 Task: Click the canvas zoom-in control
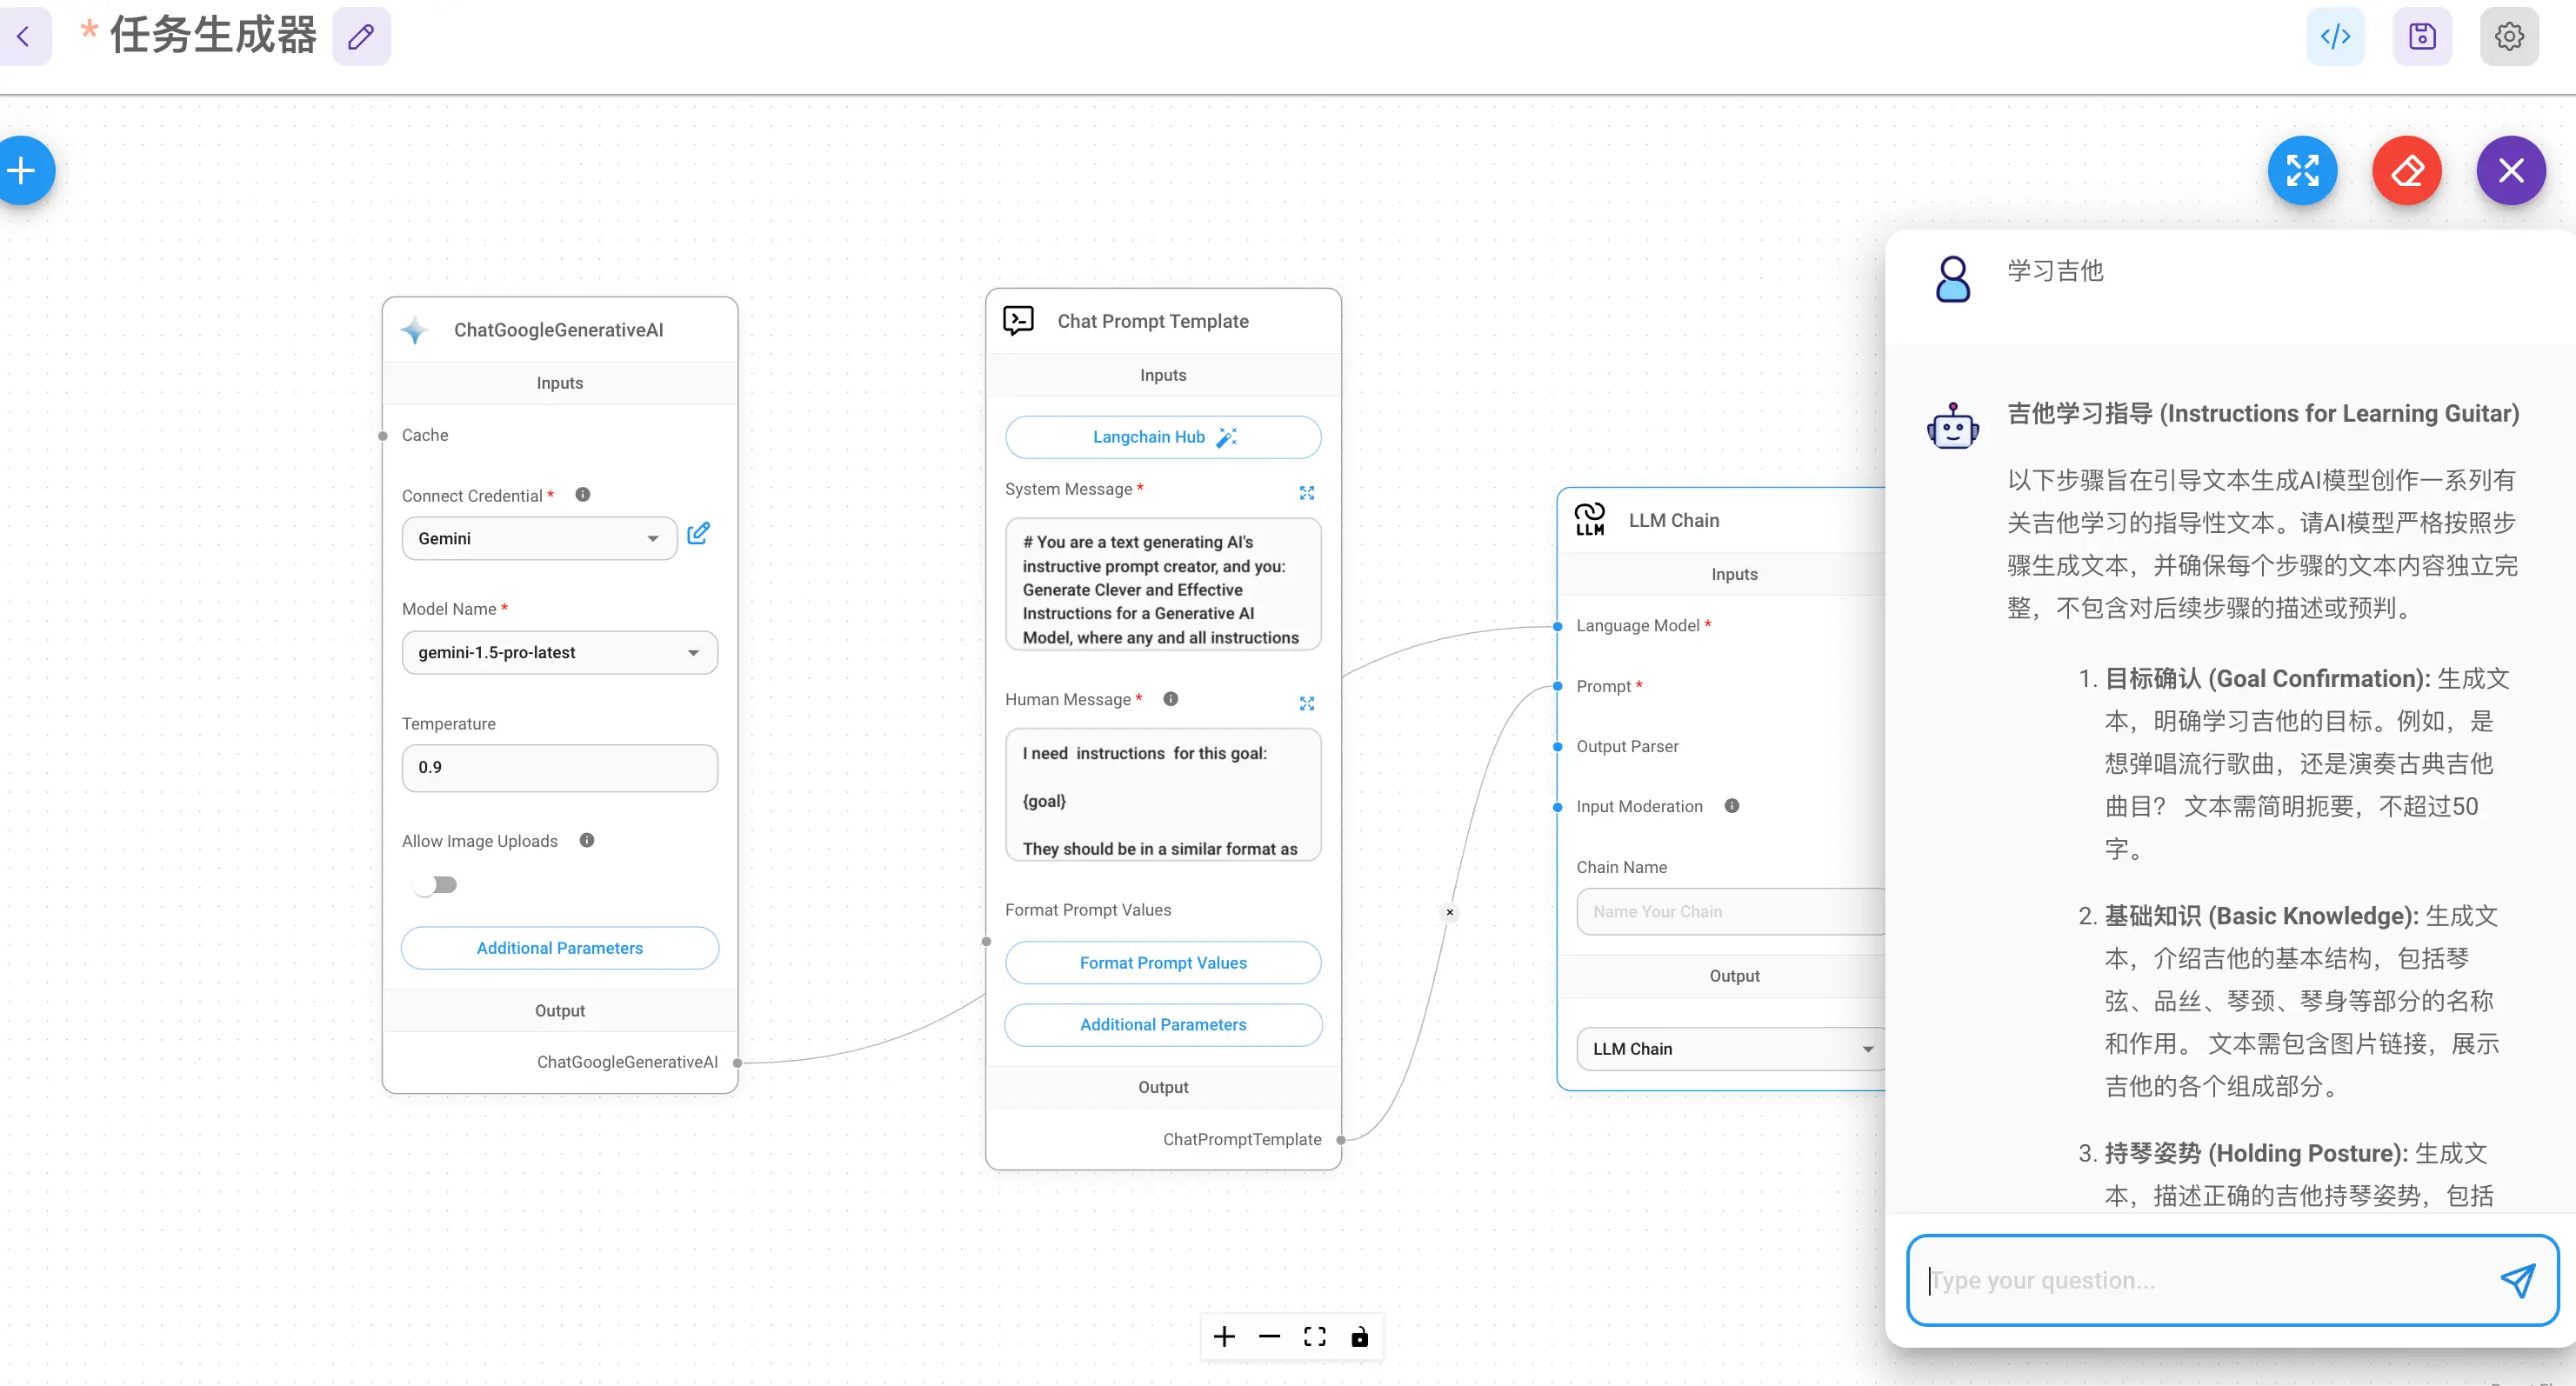point(1224,1338)
